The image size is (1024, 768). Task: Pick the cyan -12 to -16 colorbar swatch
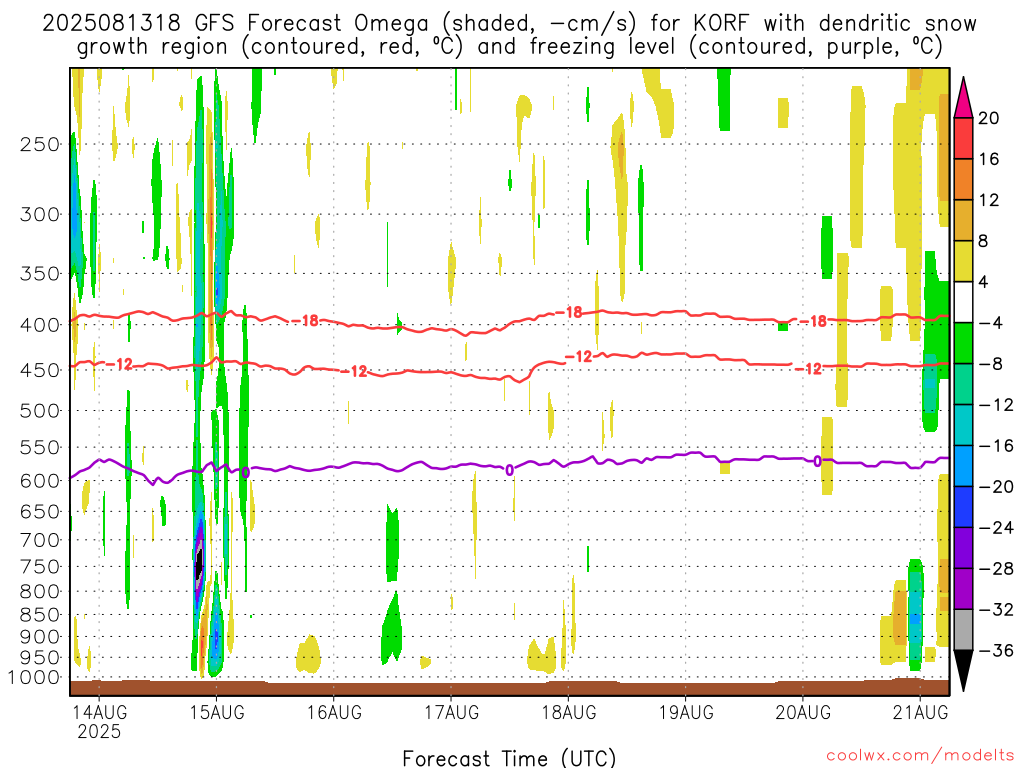click(x=963, y=425)
